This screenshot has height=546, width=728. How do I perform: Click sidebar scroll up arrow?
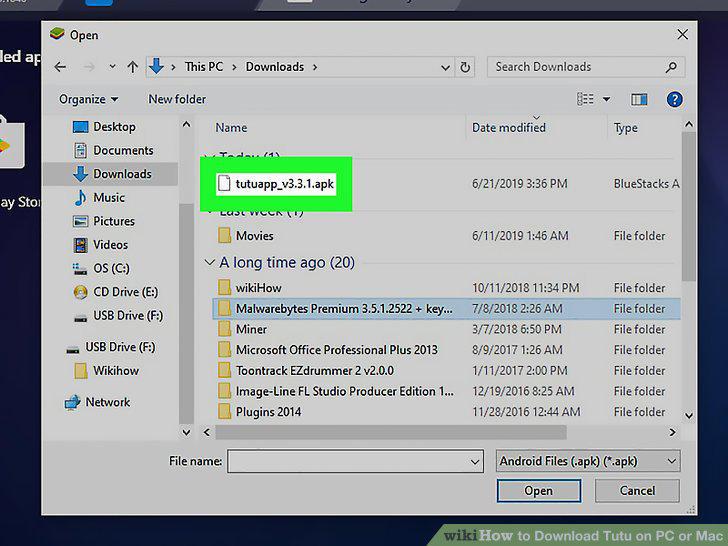(186, 124)
